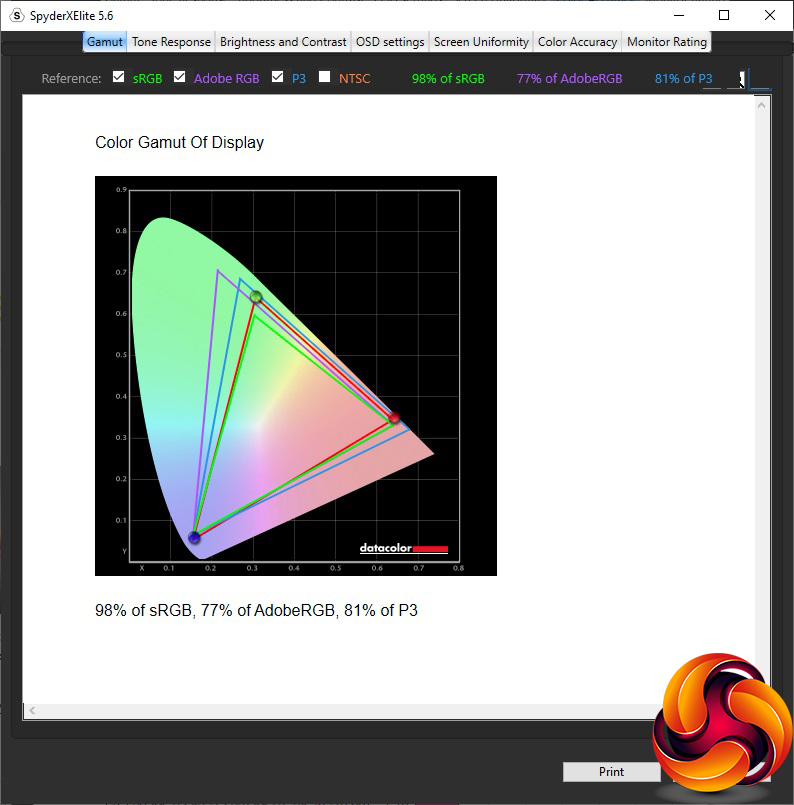794x805 pixels.
Task: Click the color gamut chart image
Action: 296,376
